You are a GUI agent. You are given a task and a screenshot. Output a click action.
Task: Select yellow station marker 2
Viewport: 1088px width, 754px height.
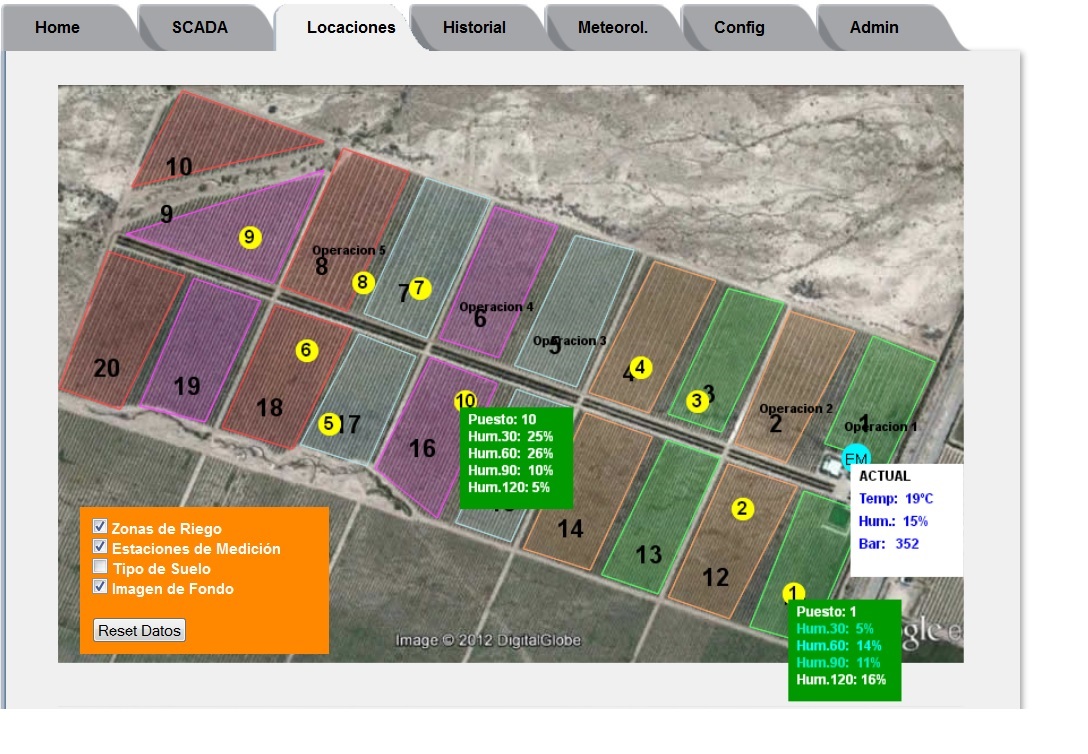[742, 509]
